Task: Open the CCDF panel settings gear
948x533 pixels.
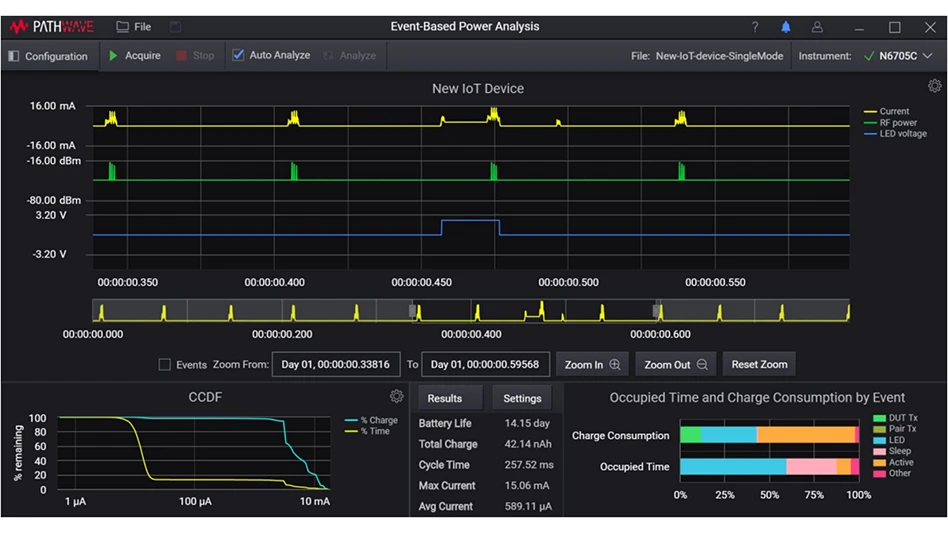Action: (x=396, y=396)
